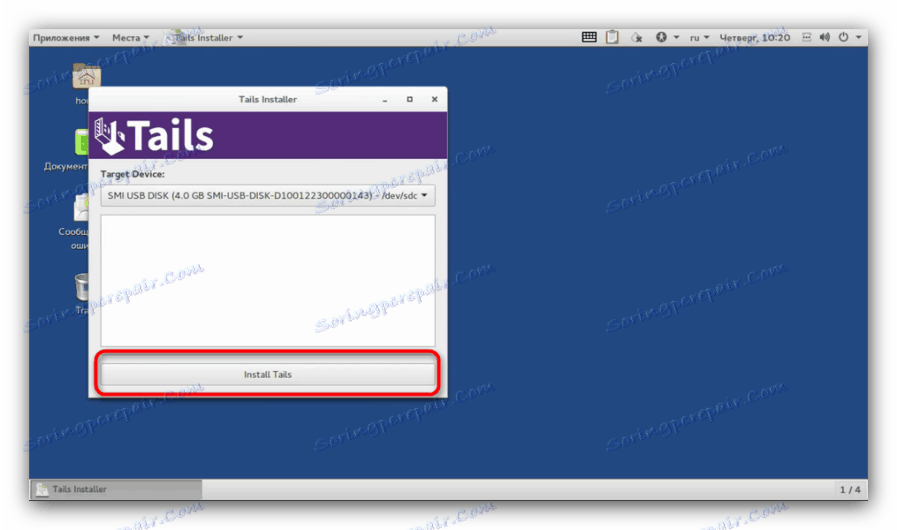Click the clipboard icon in top panel

pyautogui.click(x=612, y=37)
